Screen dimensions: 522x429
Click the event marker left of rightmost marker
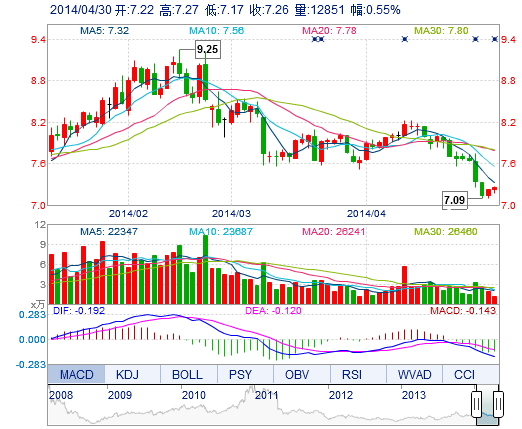coord(476,39)
